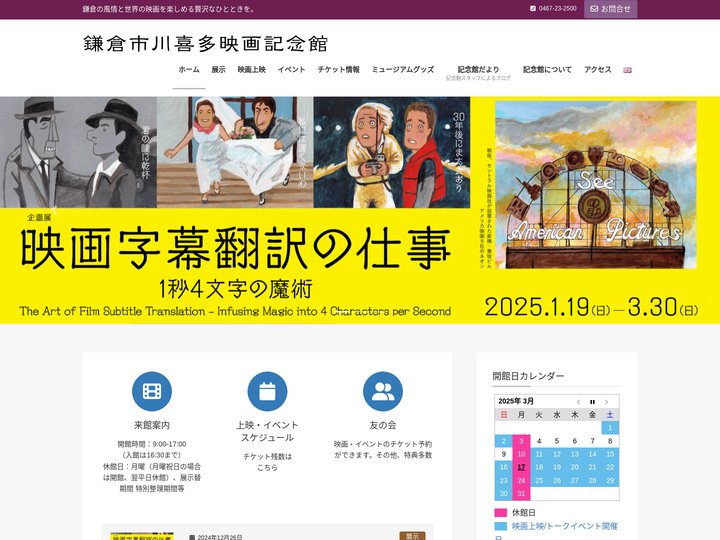
Task: Click the blue 映画上映/トークイベント legend swatch
Action: pyautogui.click(x=501, y=526)
